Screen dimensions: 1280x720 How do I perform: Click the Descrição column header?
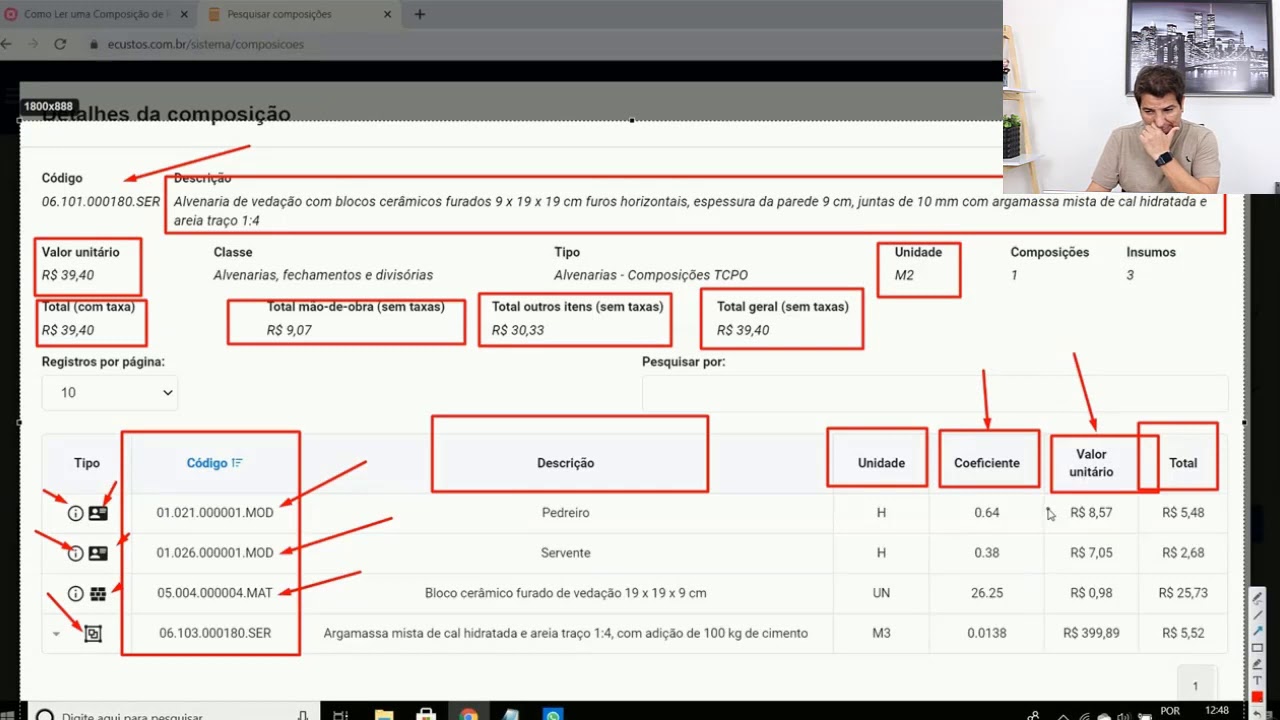coord(566,463)
